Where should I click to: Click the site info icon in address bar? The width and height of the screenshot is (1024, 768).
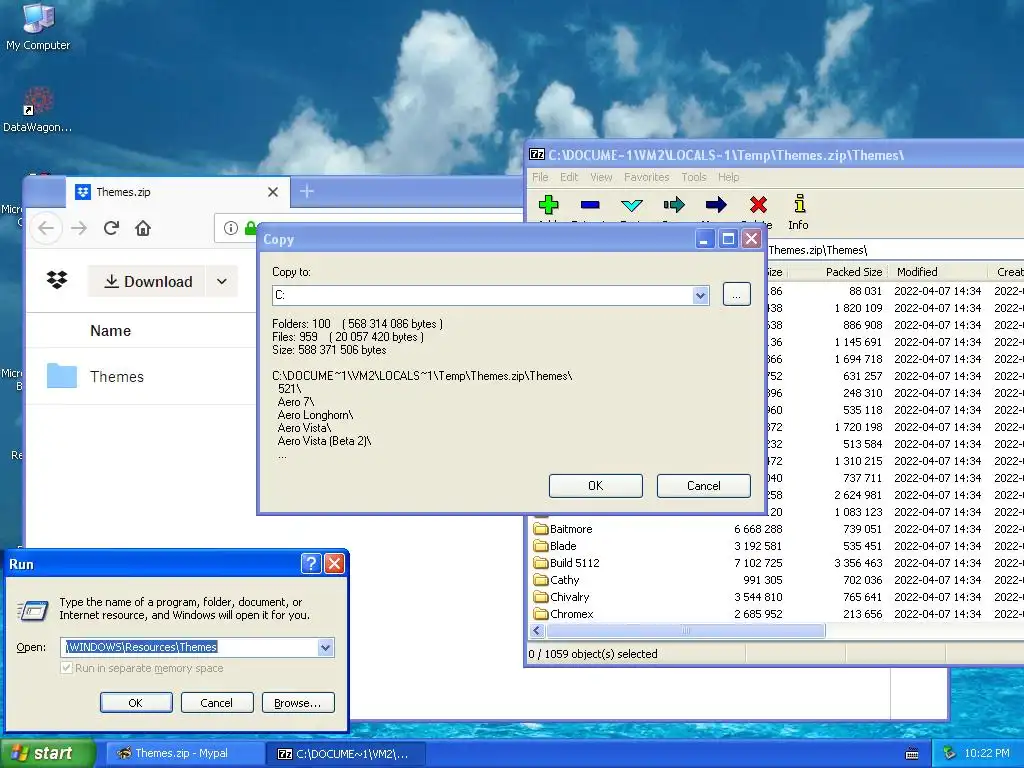[x=231, y=228]
